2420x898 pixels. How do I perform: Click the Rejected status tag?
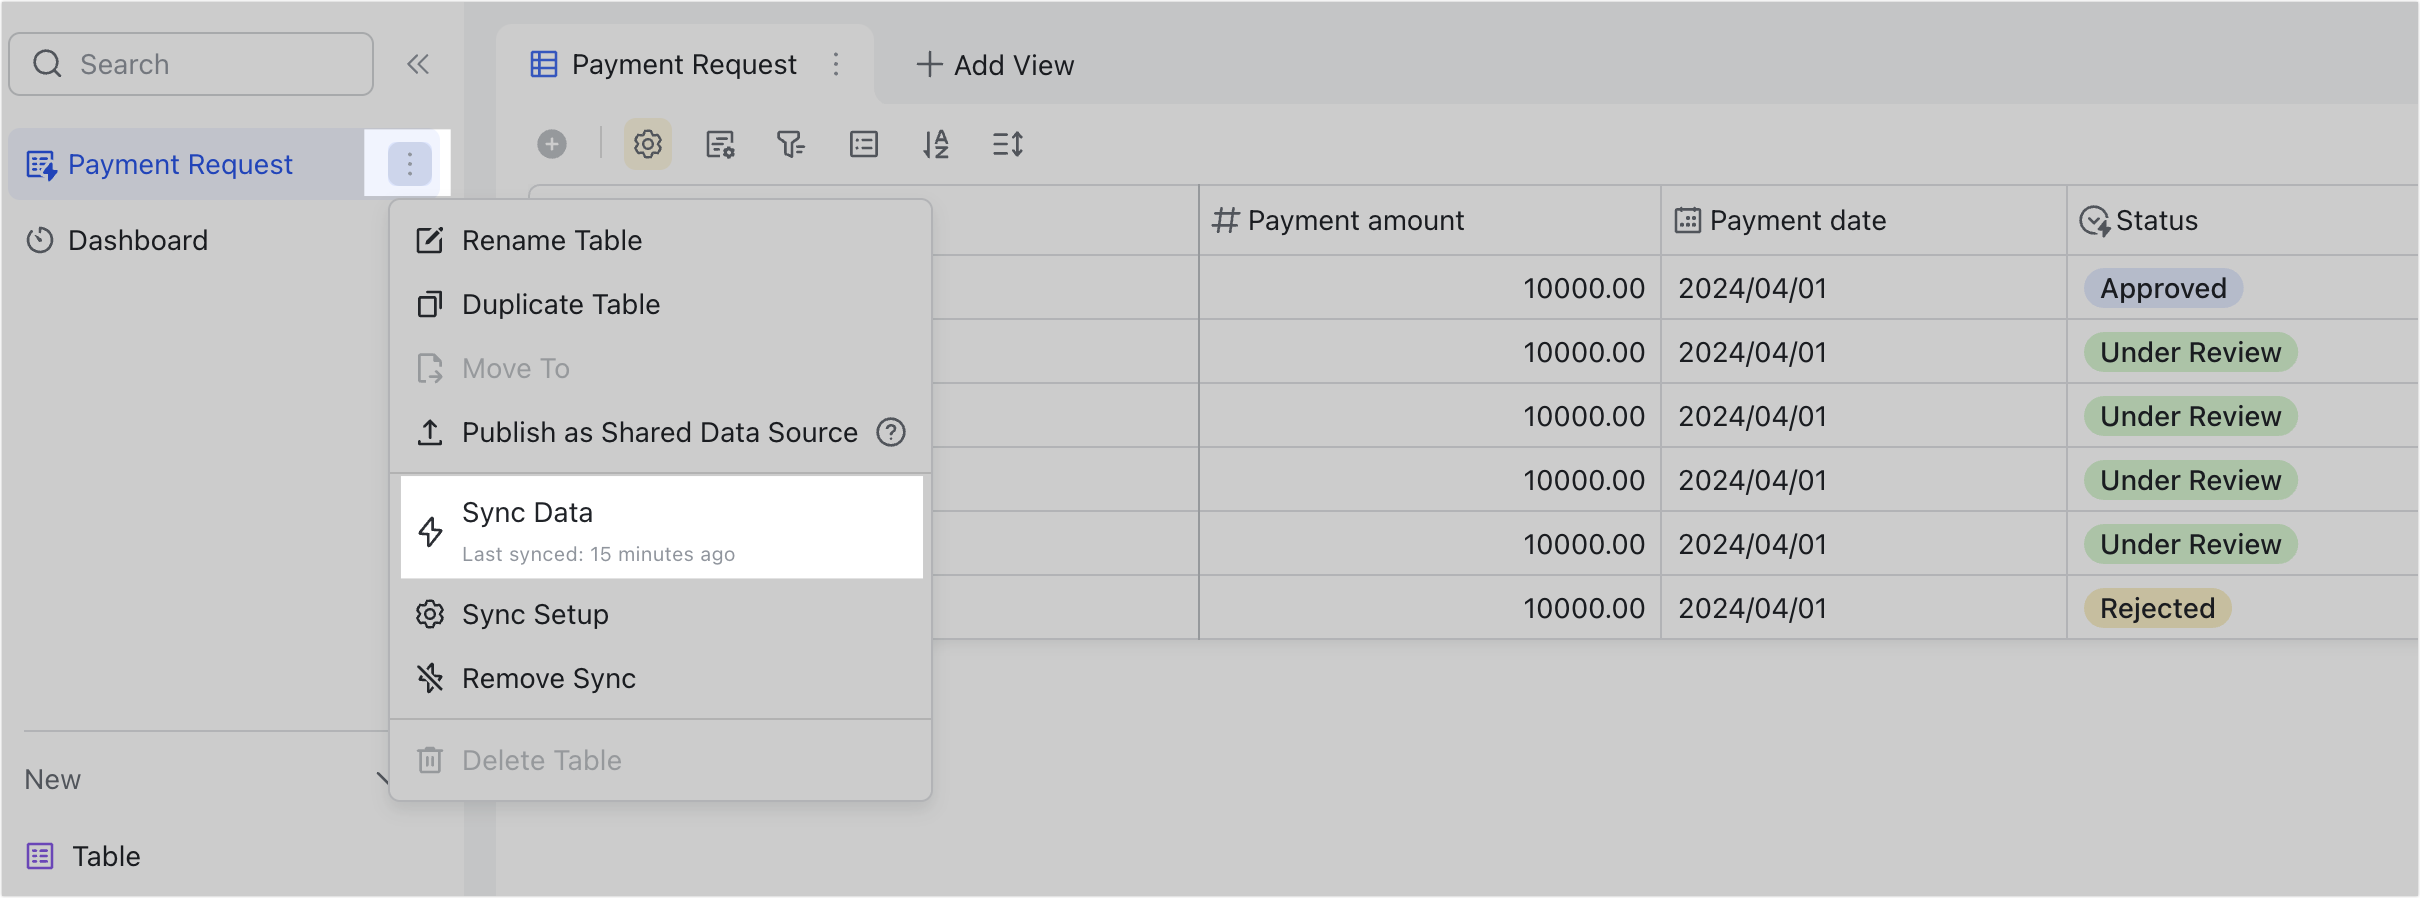click(x=2157, y=608)
